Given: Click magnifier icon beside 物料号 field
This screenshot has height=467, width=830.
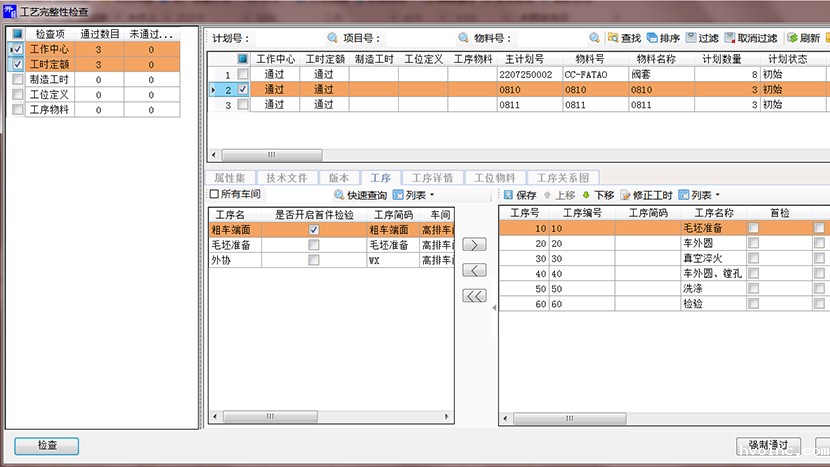Looking at the screenshot, I should 594,38.
